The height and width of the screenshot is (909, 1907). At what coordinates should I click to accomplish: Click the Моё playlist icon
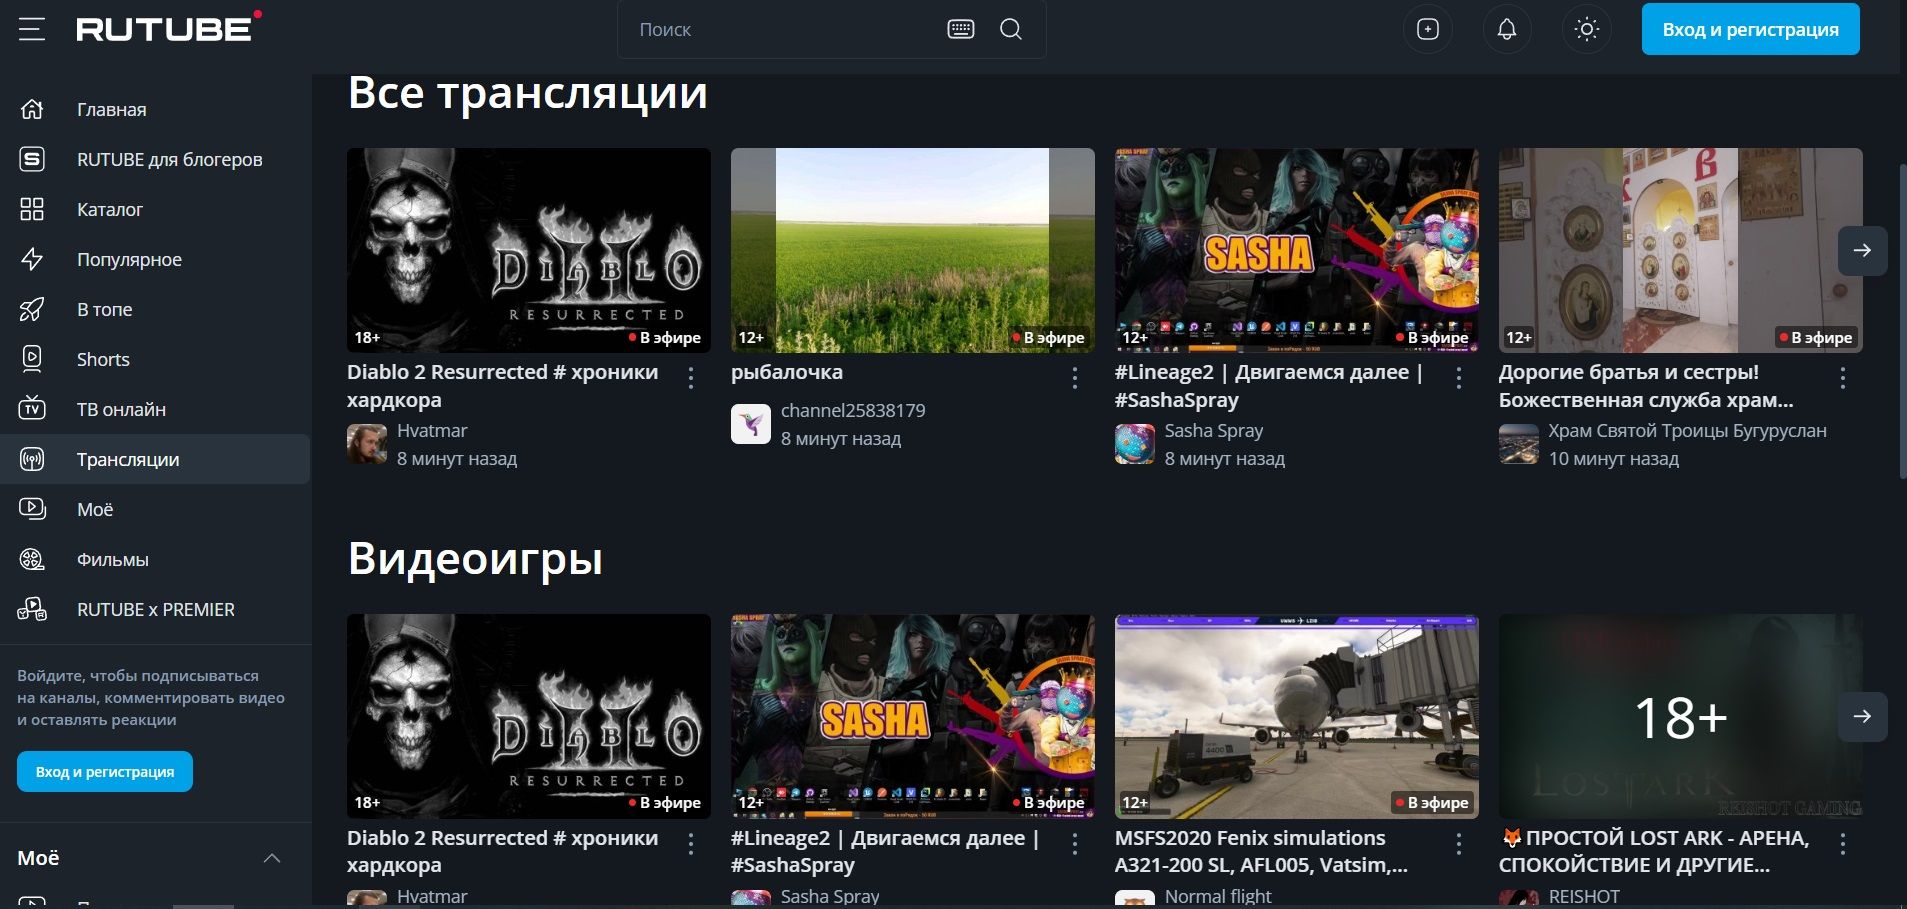click(32, 509)
